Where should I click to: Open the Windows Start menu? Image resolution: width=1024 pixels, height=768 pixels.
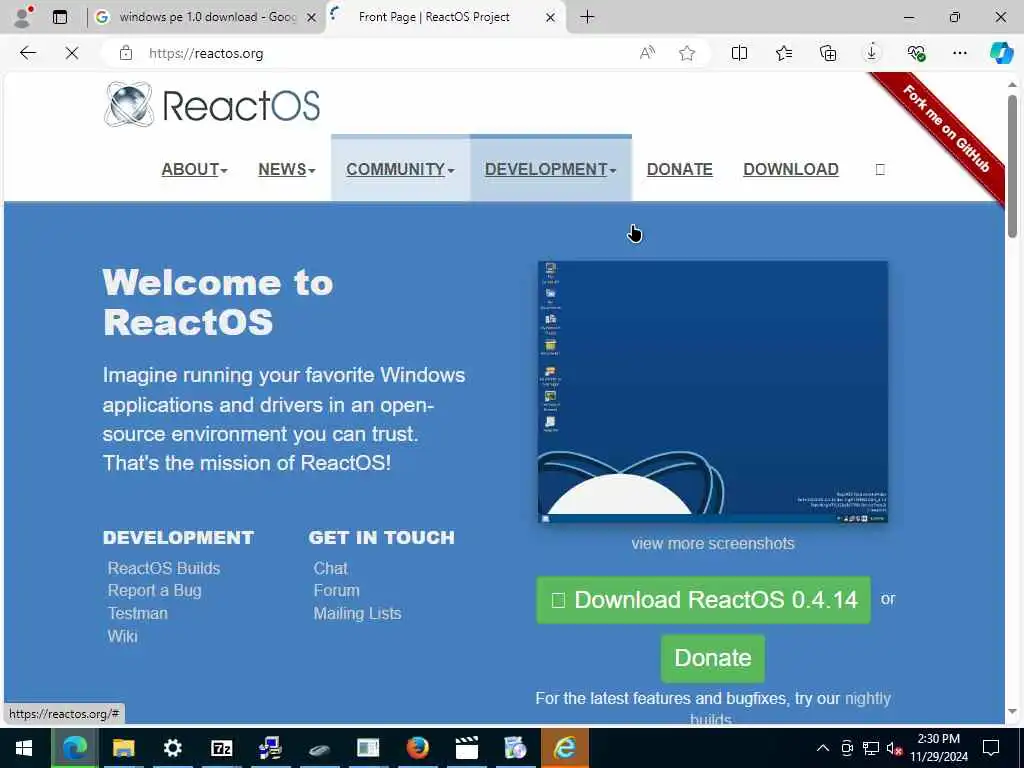[x=24, y=748]
